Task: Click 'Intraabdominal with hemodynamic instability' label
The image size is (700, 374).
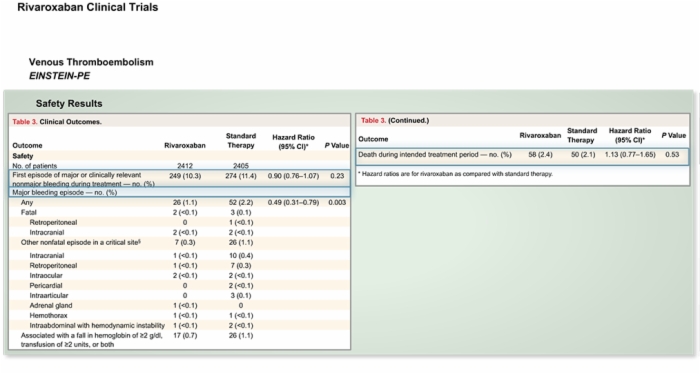Action: coord(97,325)
